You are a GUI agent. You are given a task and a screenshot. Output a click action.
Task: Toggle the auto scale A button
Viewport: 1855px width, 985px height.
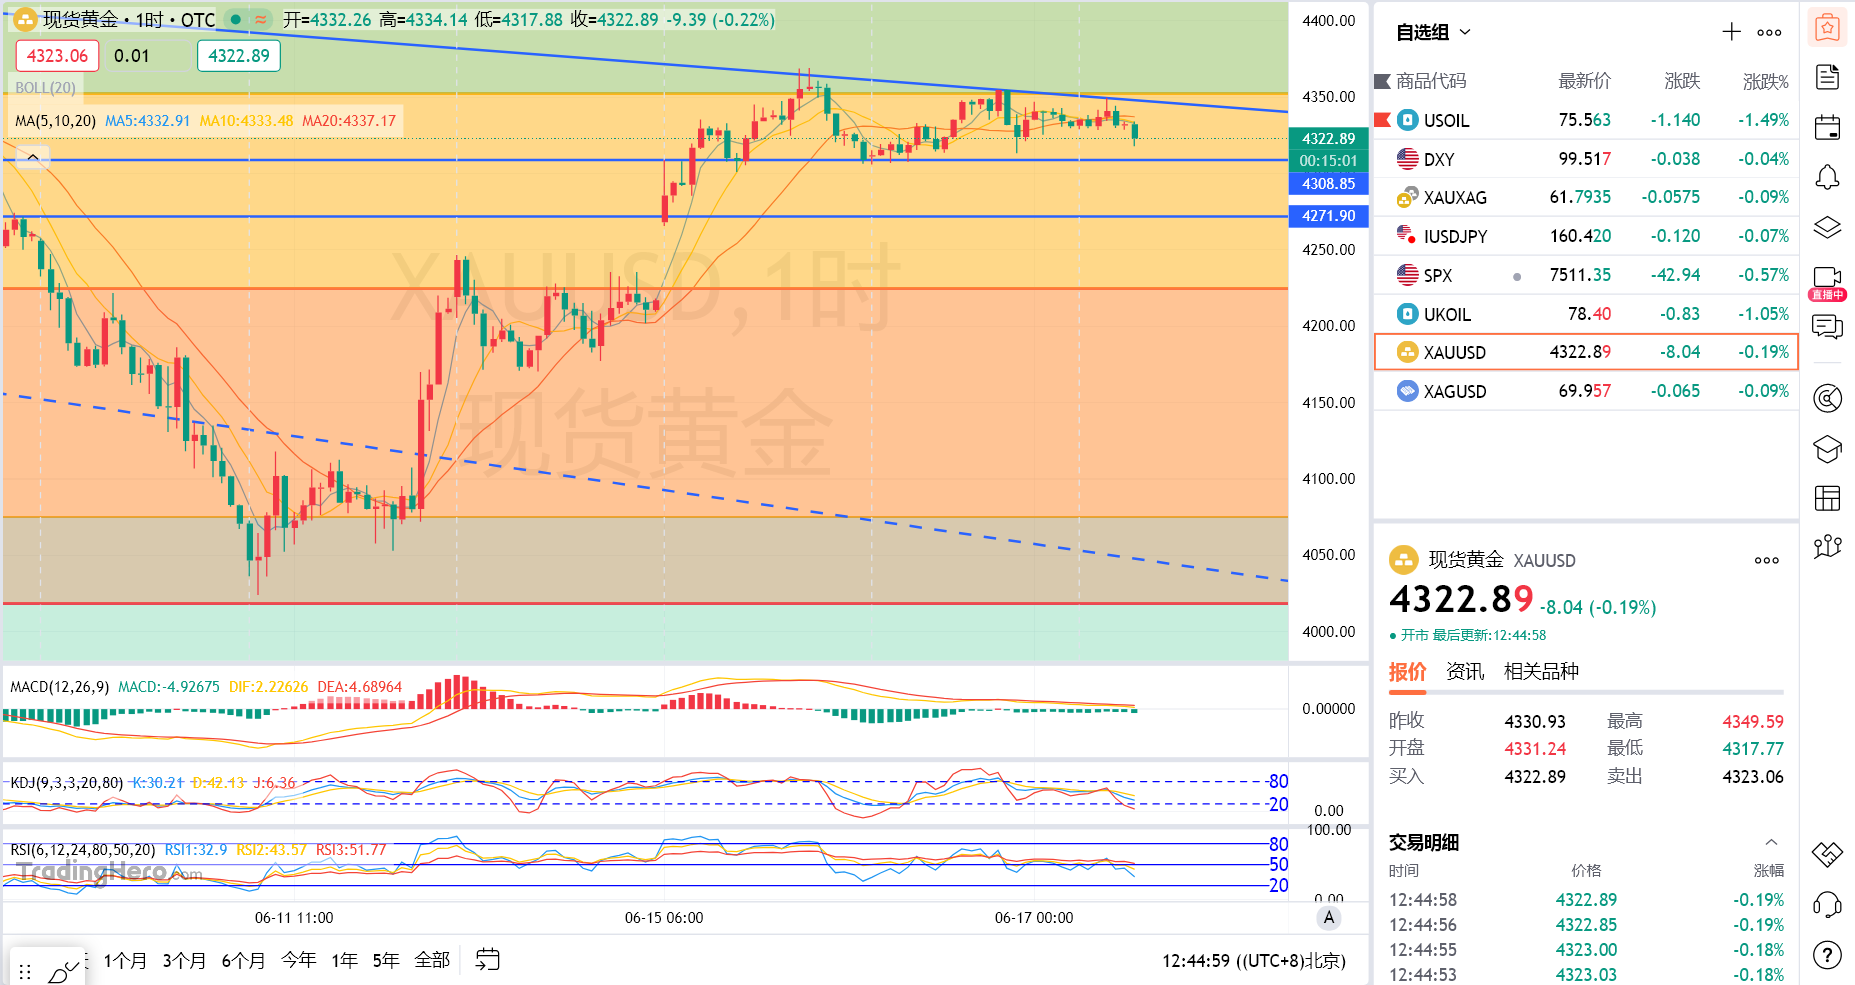(1328, 917)
